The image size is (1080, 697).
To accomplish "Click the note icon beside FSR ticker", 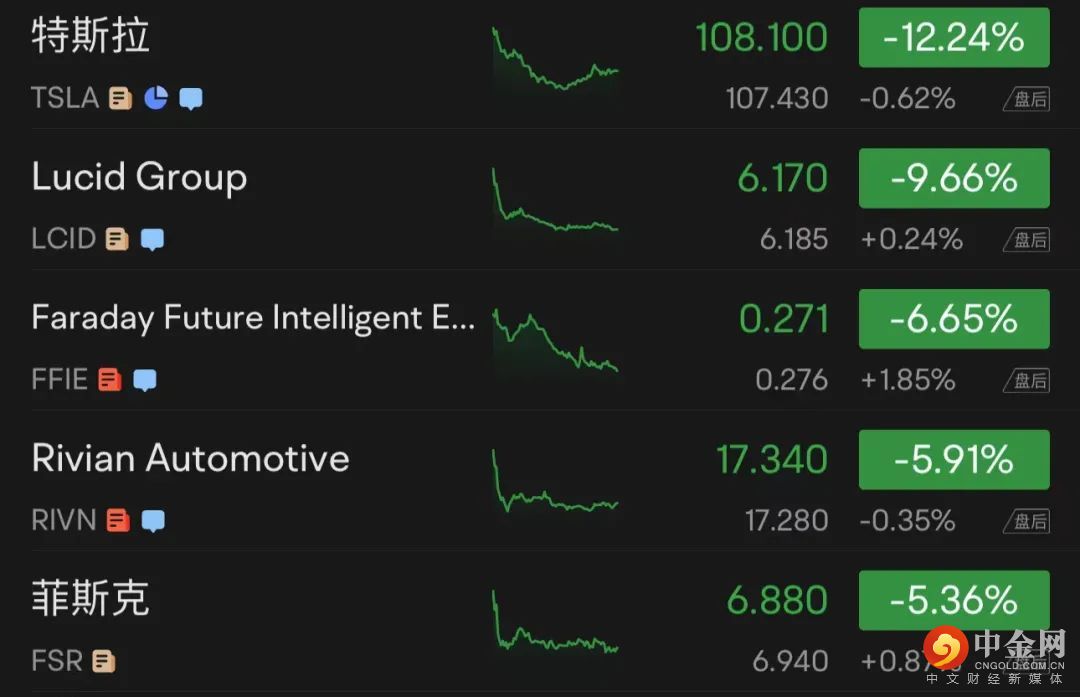I will point(103,661).
